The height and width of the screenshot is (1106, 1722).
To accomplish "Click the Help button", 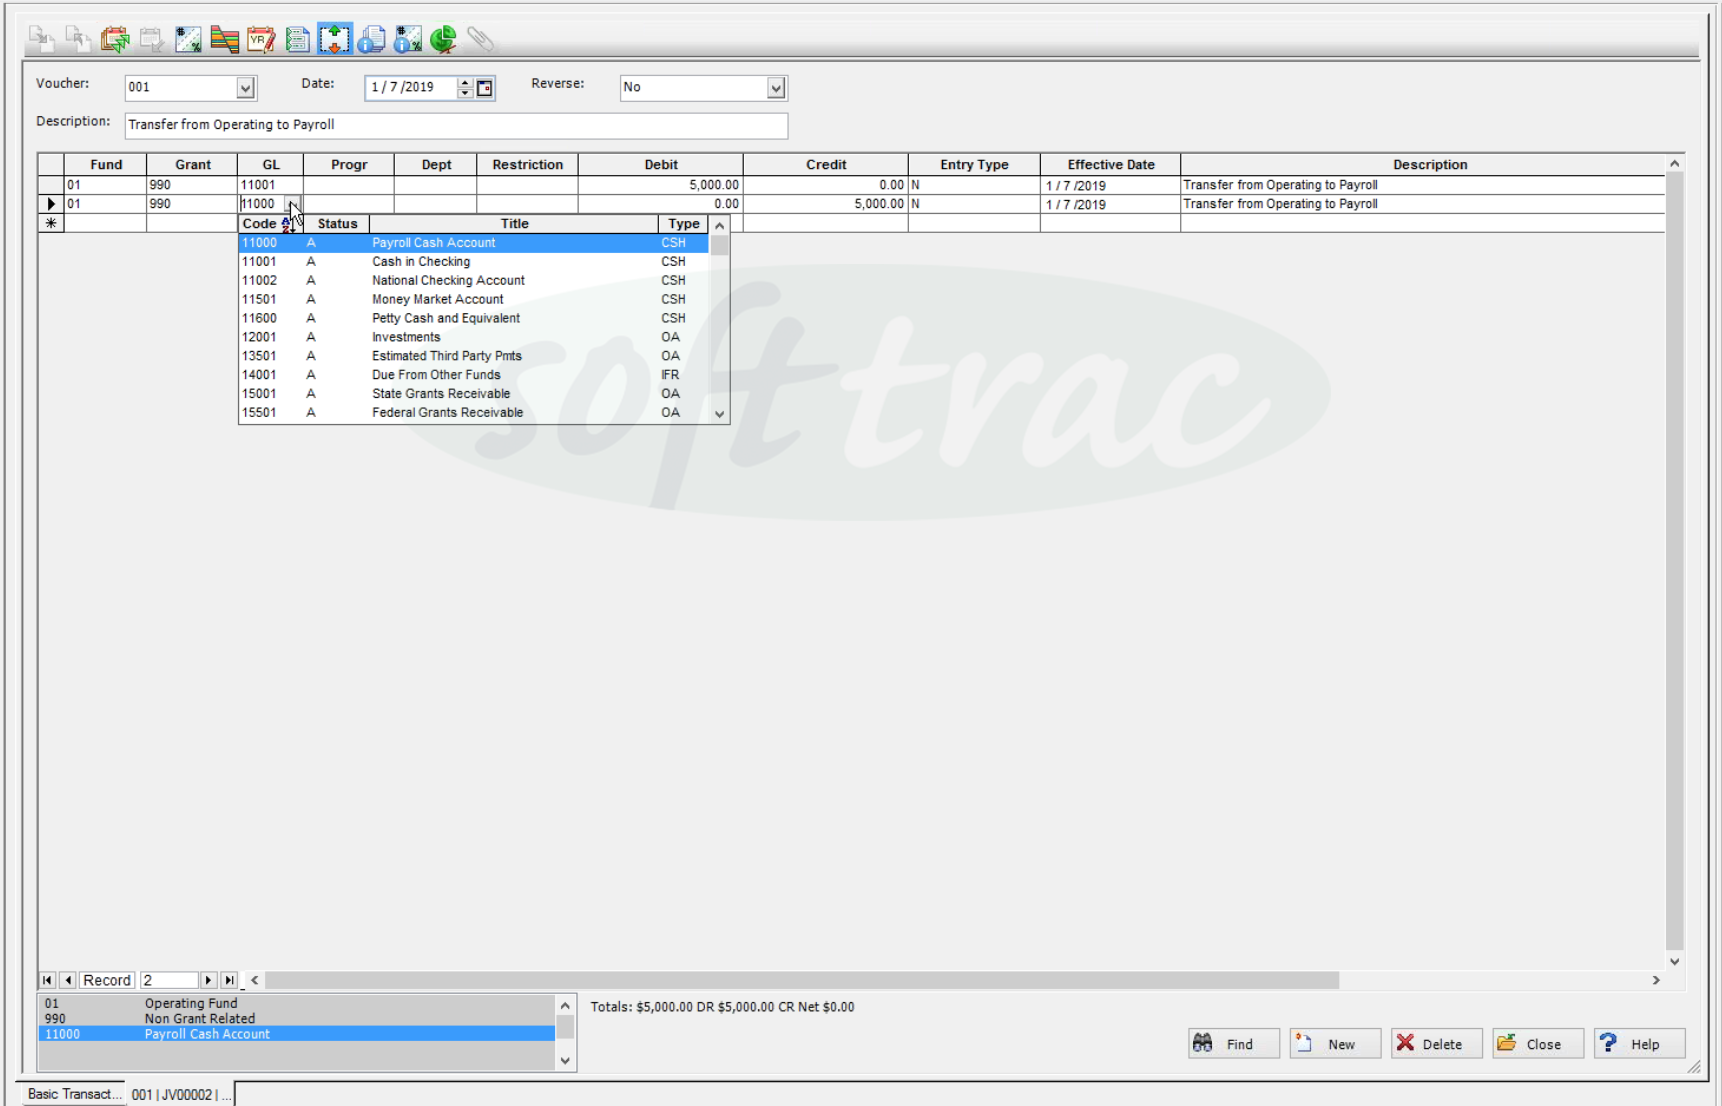I will coord(1640,1044).
